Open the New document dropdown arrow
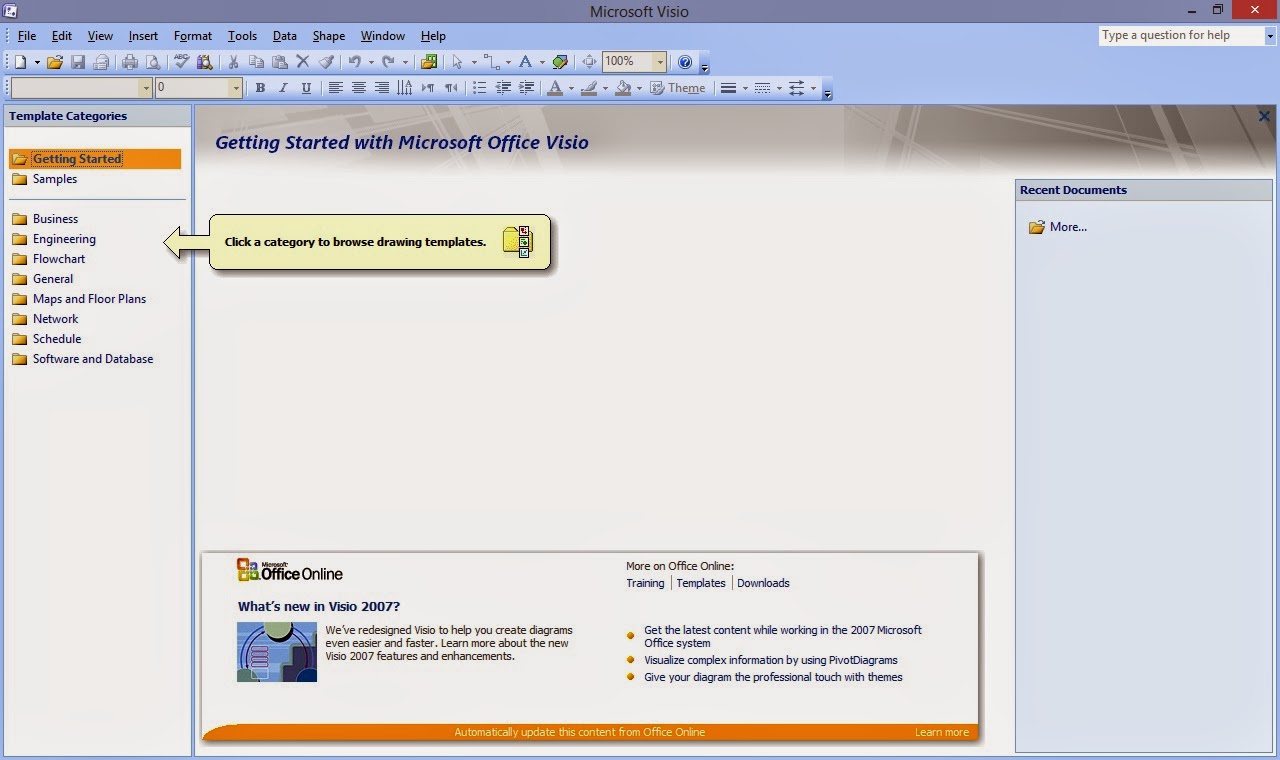Viewport: 1280px width, 760px height. coord(37,62)
